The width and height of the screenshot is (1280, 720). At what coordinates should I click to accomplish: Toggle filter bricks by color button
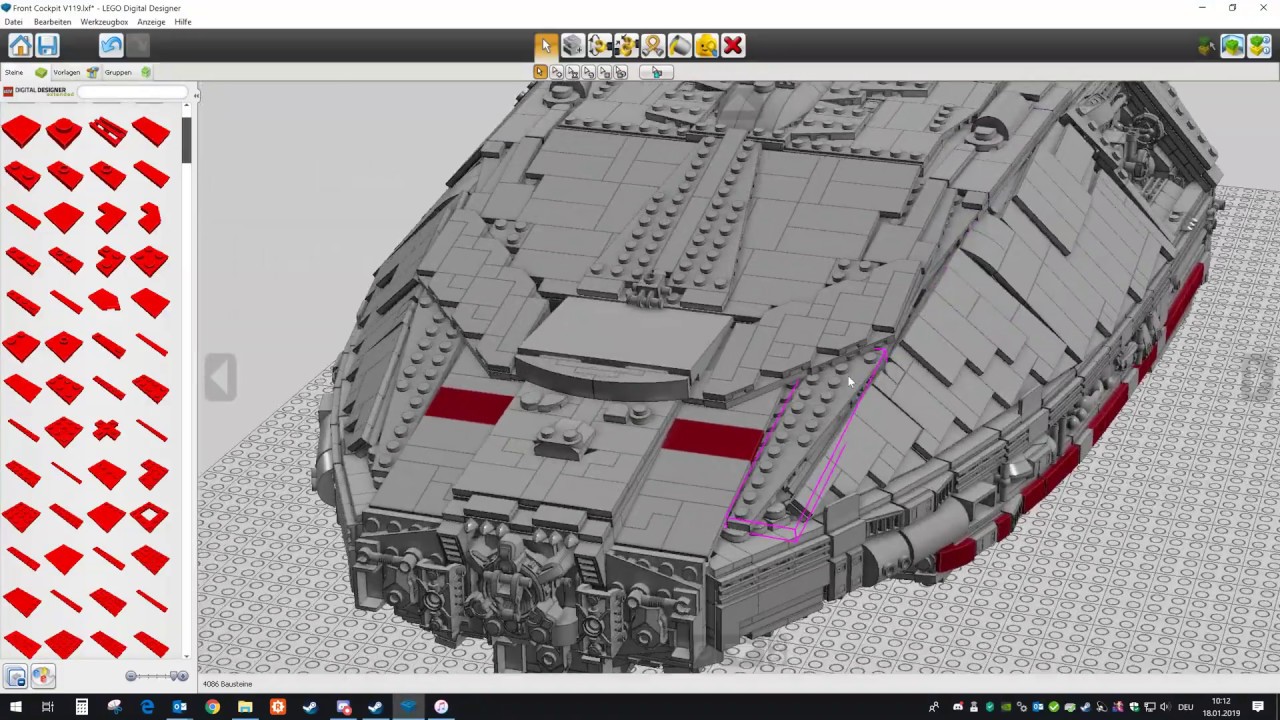point(41,676)
